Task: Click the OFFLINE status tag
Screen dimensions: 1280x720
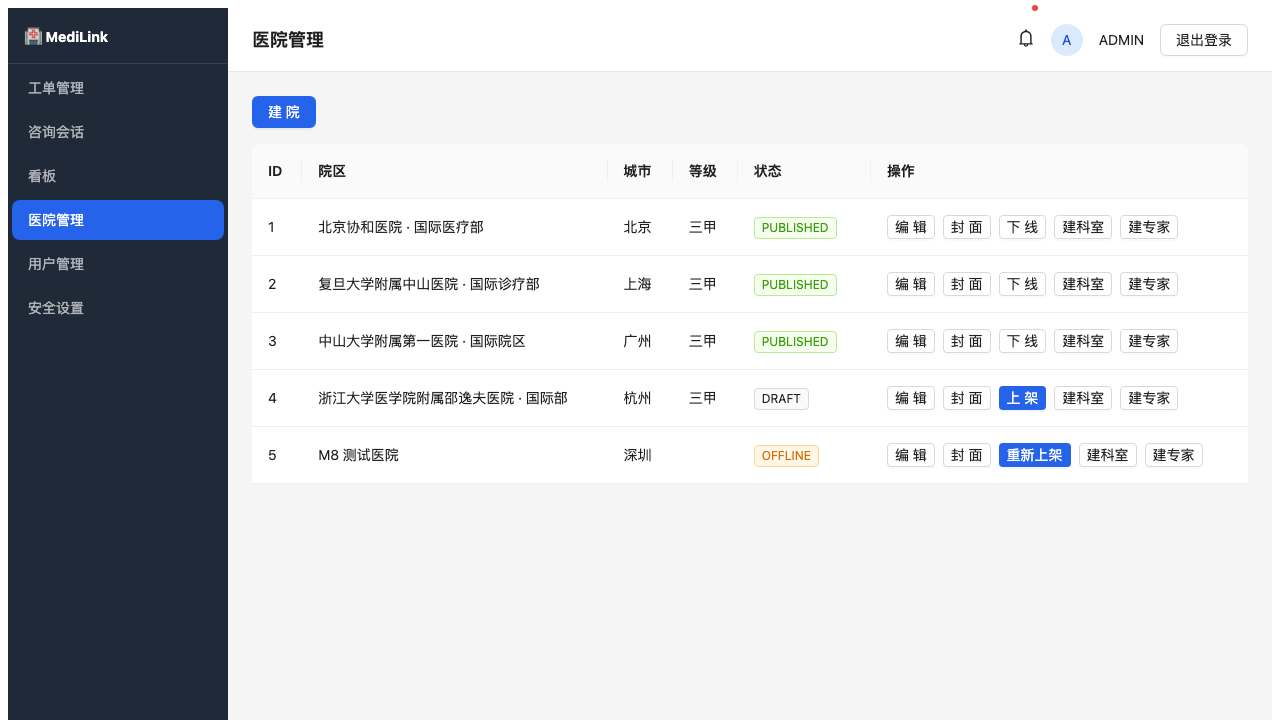Action: 786,456
